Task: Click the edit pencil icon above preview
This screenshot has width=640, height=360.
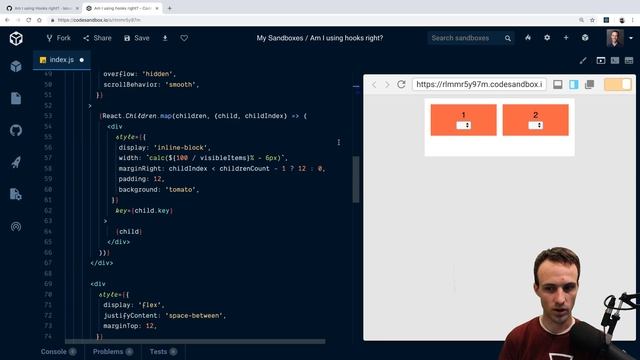Action: (583, 61)
